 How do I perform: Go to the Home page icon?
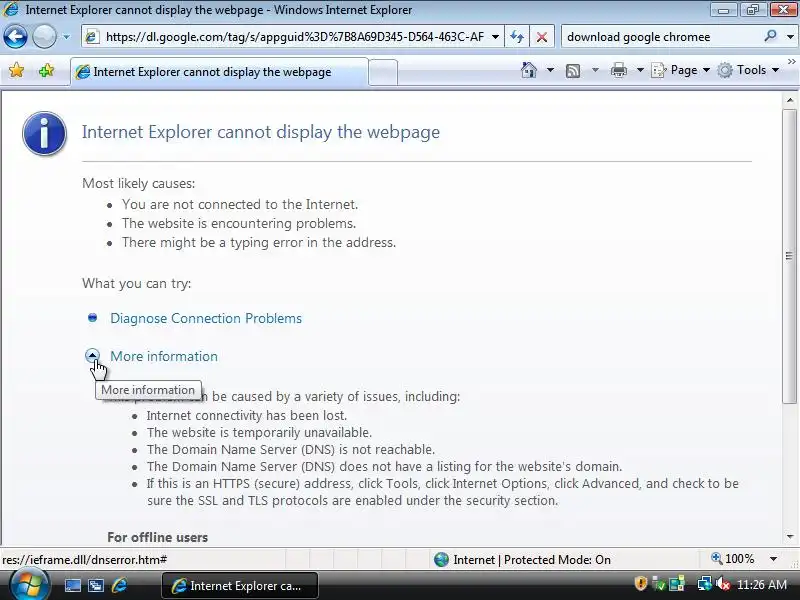pyautogui.click(x=529, y=70)
